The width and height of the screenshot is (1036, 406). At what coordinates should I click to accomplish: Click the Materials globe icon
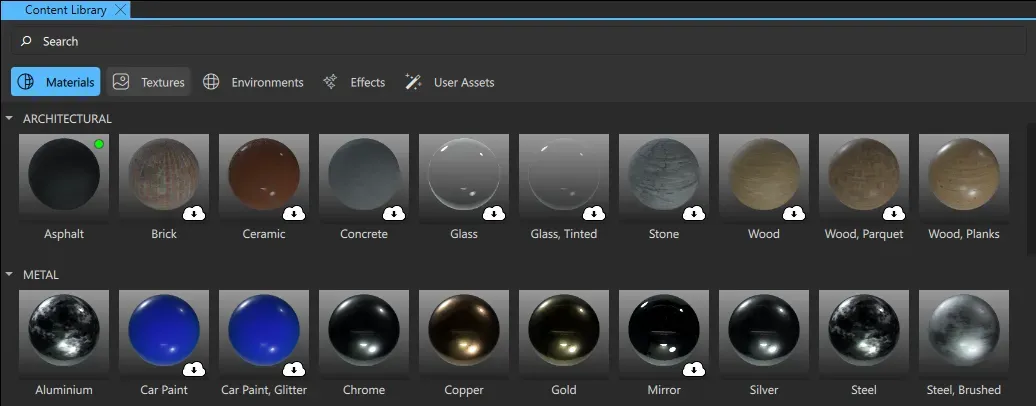coord(26,82)
